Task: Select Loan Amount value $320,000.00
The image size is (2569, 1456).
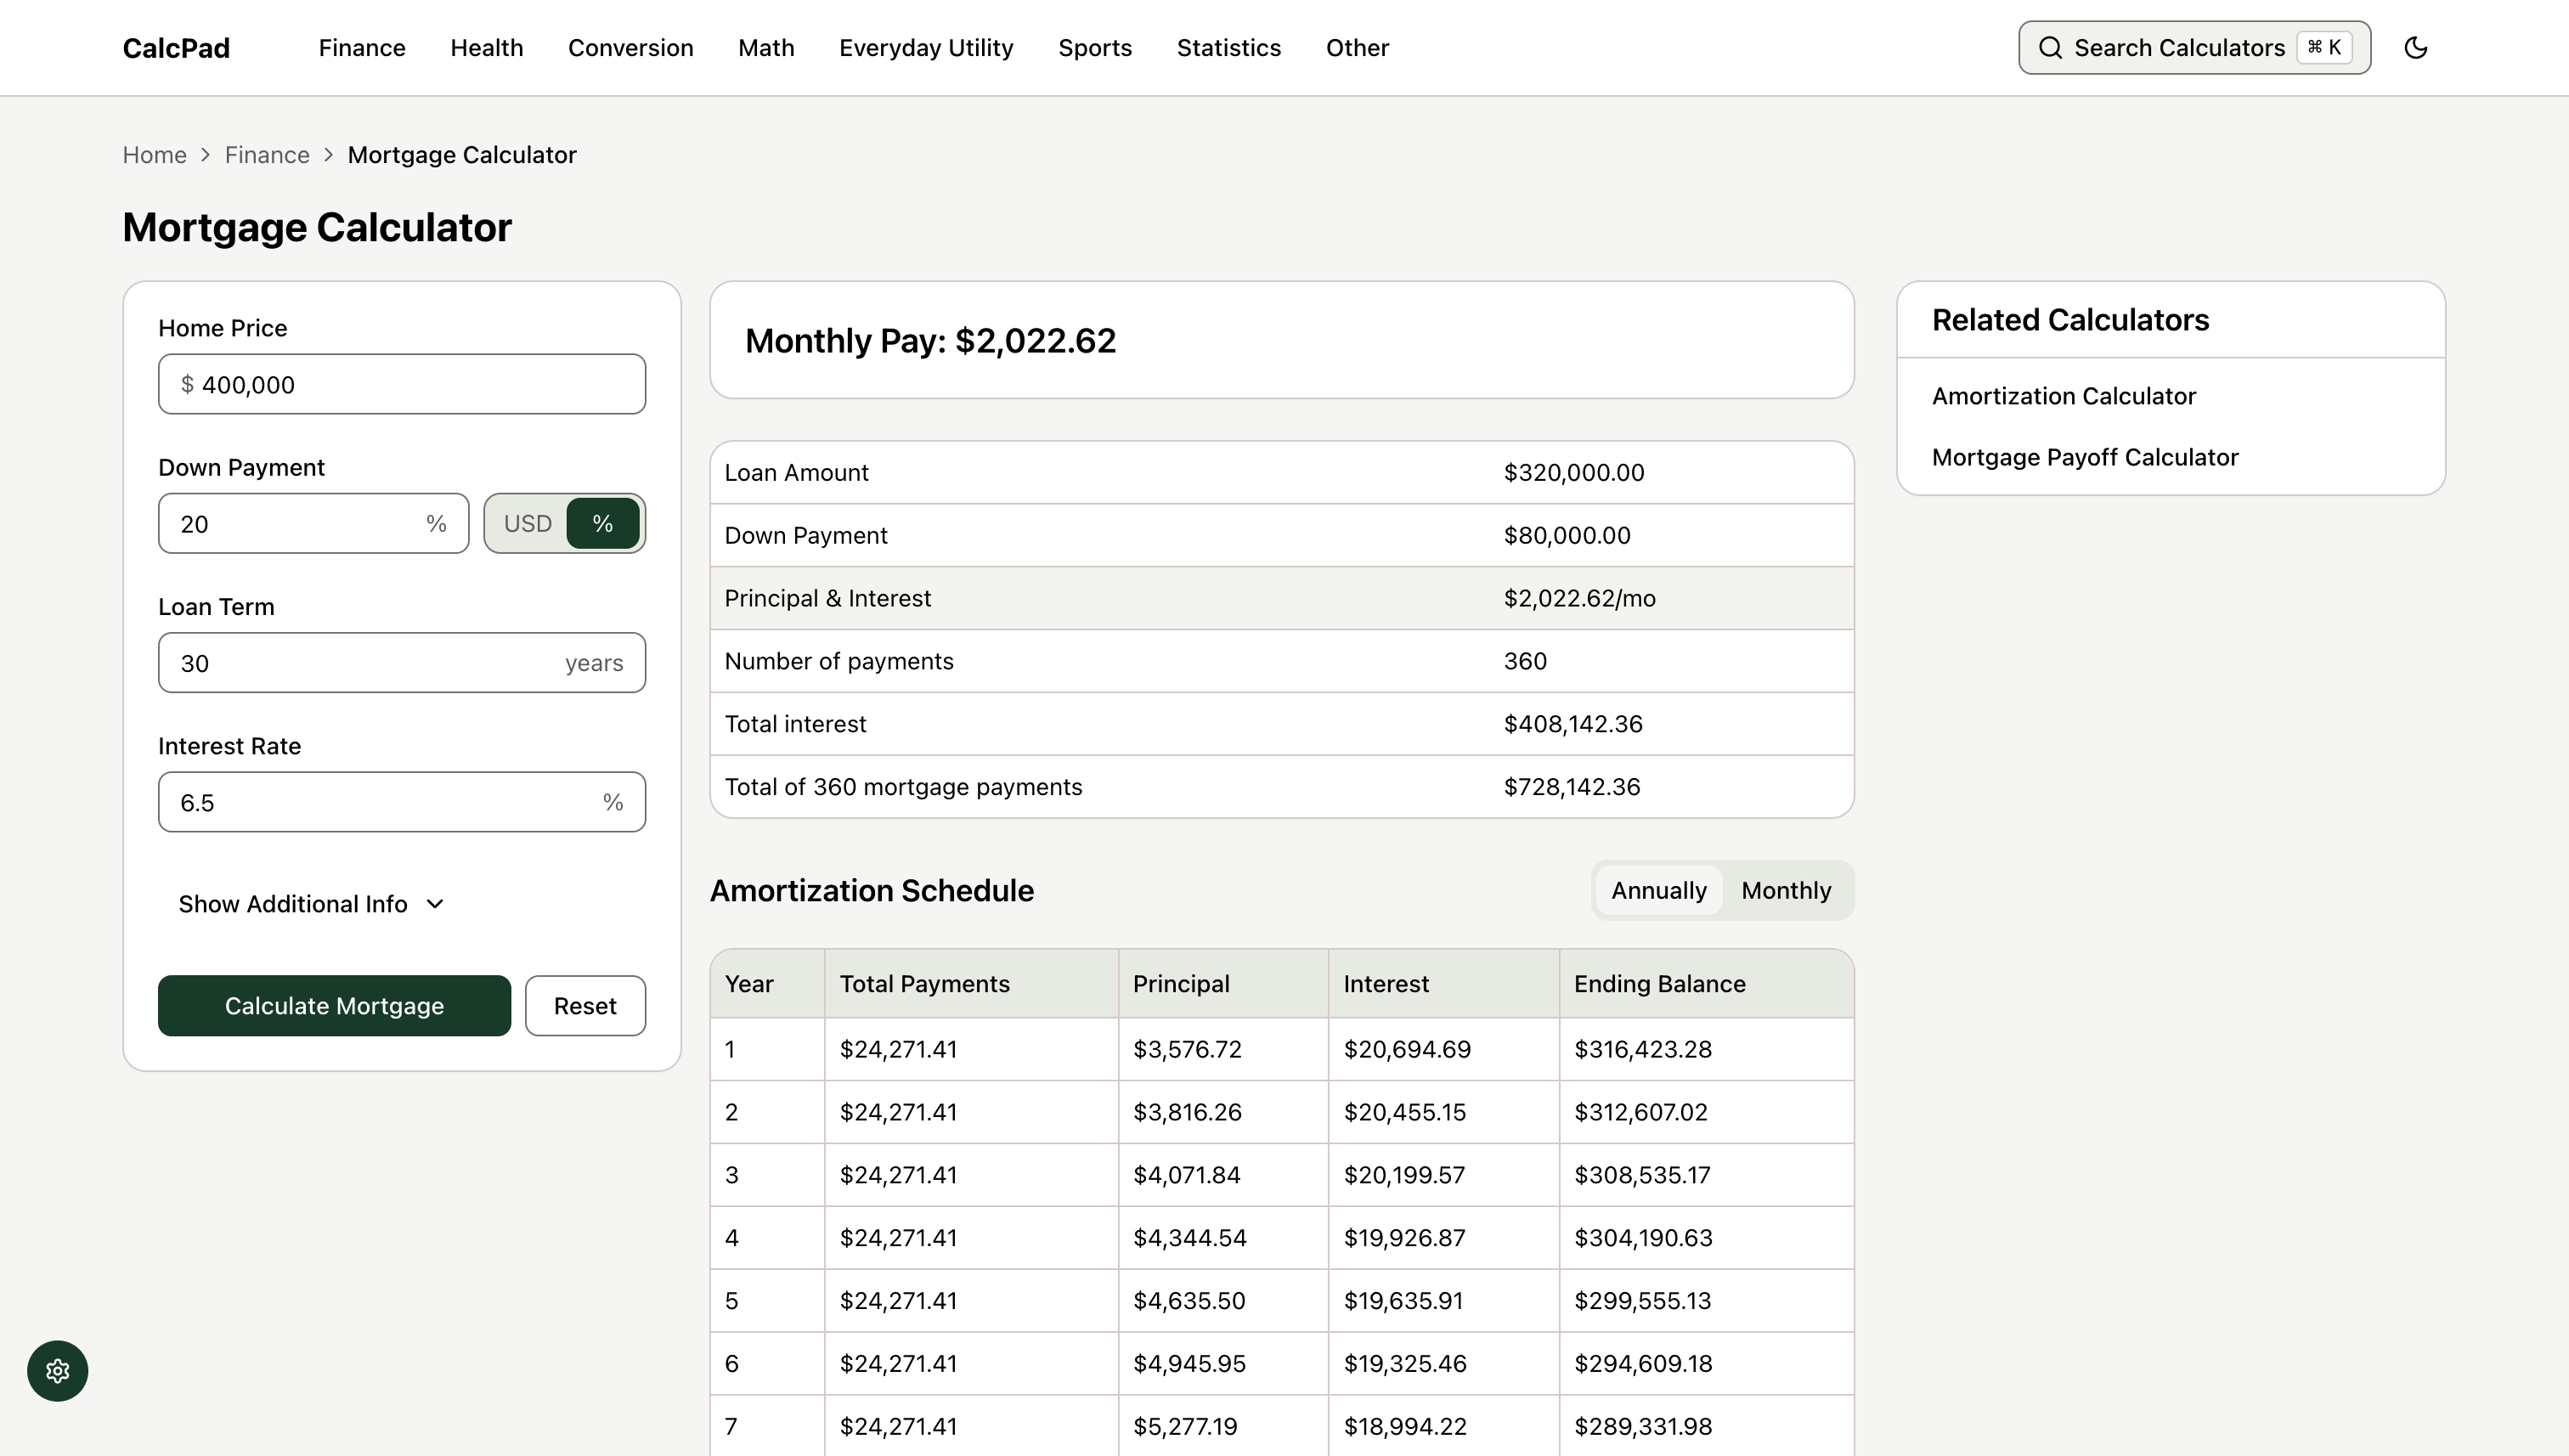Action: 1573,473
